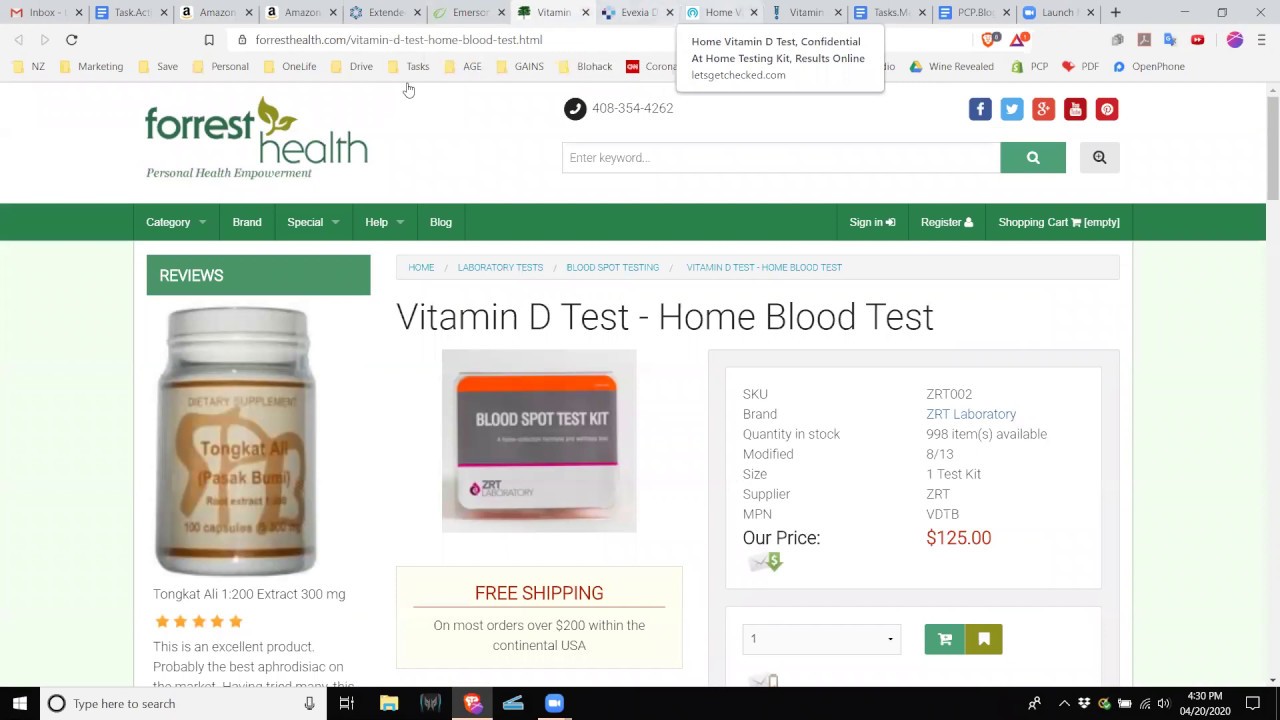Image resolution: width=1280 pixels, height=720 pixels.
Task: Open the Google Plus social icon
Action: (x=1043, y=109)
